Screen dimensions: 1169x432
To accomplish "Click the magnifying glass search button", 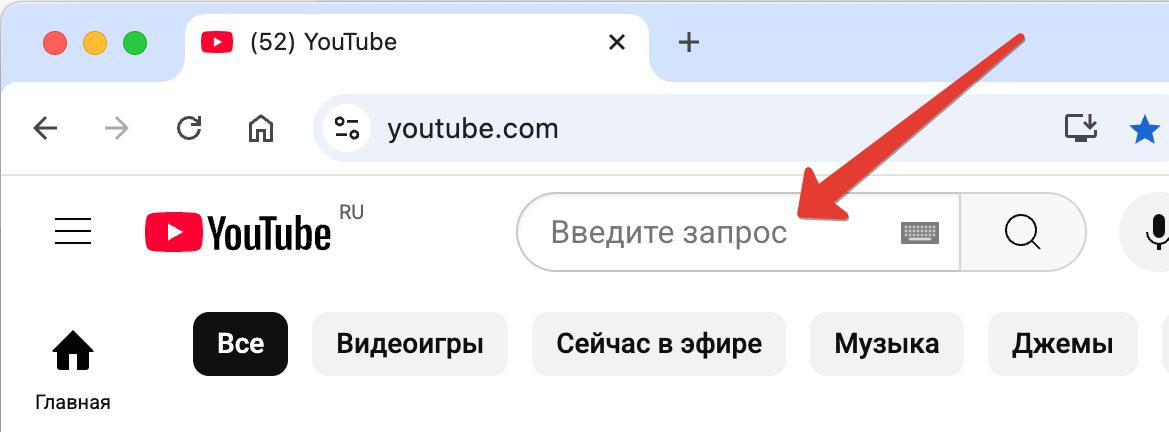I will 1022,232.
